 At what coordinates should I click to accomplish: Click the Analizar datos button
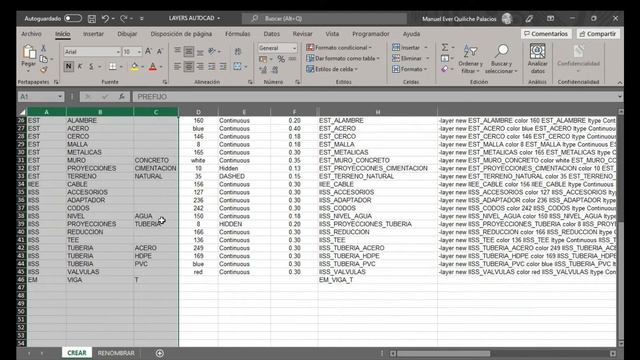pyautogui.click(x=538, y=59)
